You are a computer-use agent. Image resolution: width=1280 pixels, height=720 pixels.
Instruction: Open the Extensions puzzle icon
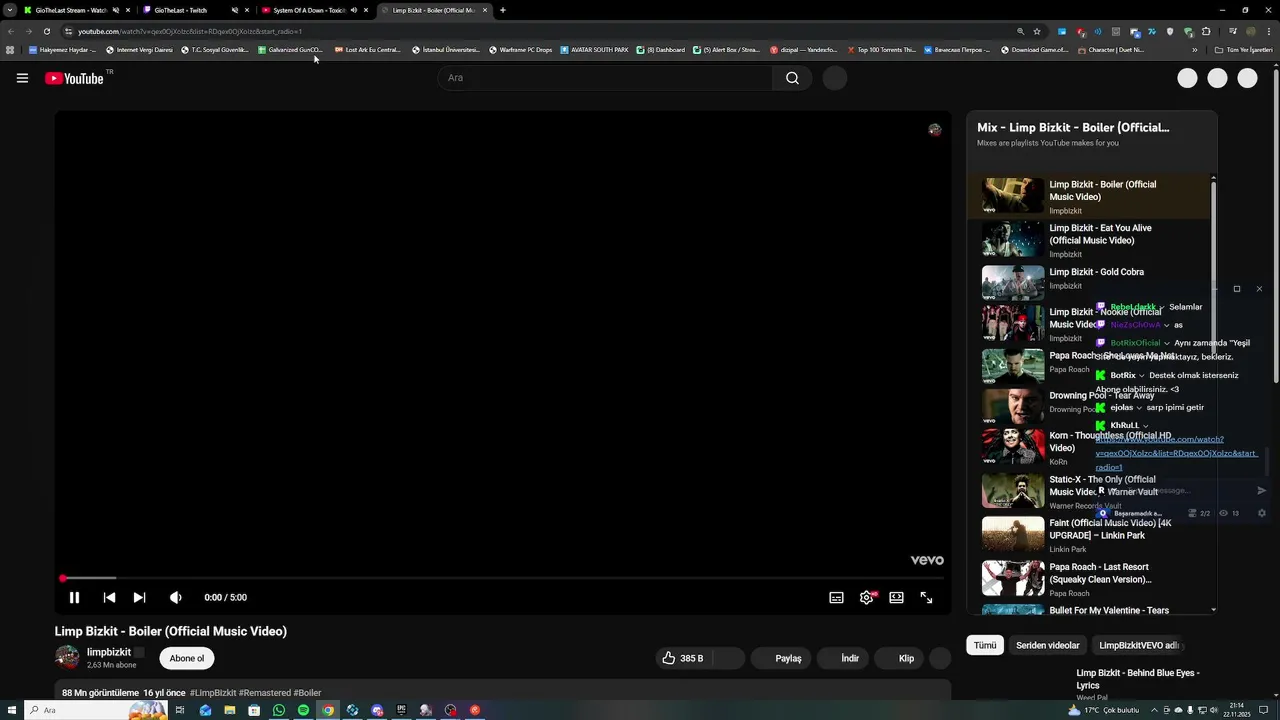(1206, 31)
